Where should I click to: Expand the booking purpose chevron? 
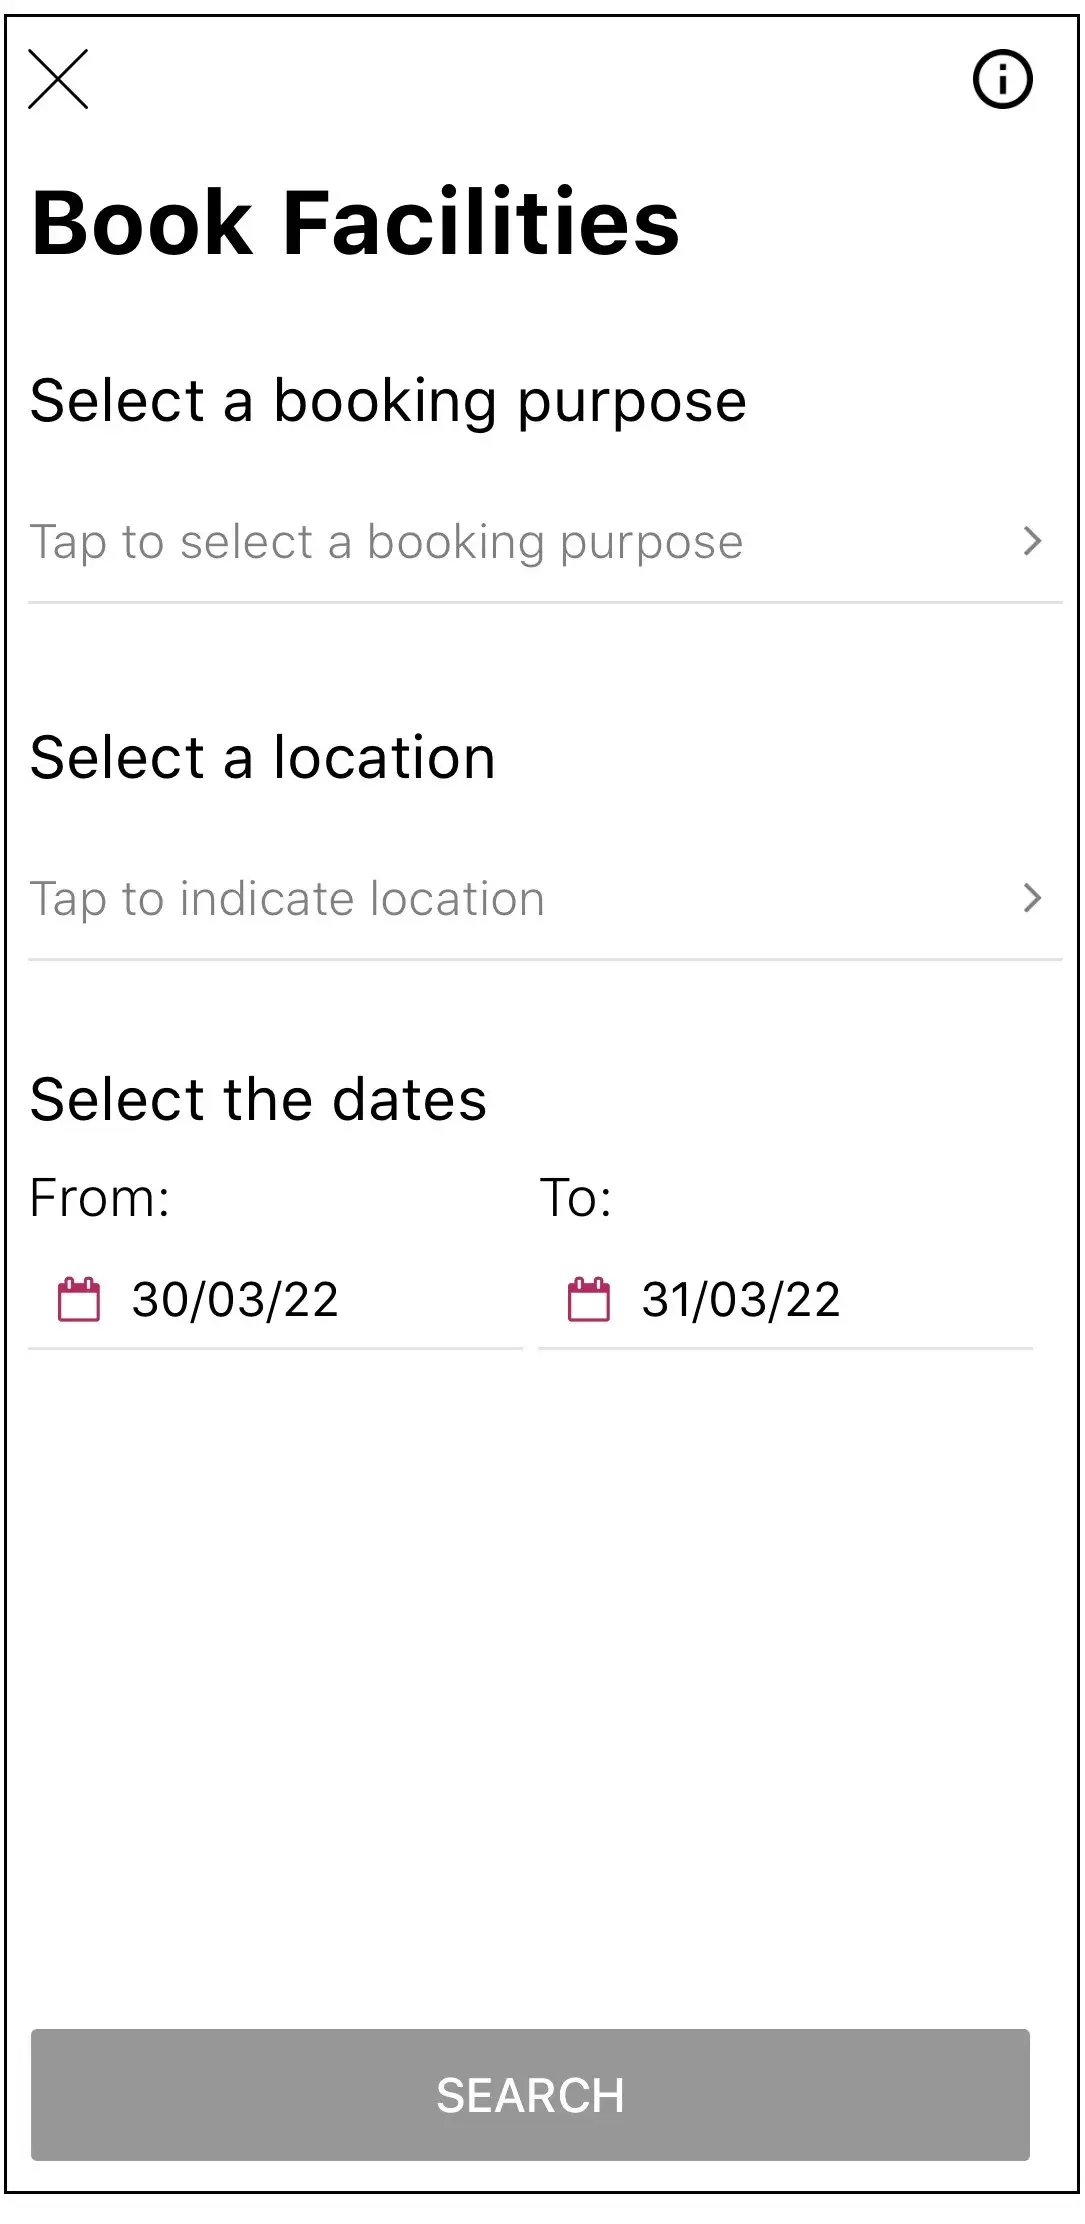point(1032,541)
